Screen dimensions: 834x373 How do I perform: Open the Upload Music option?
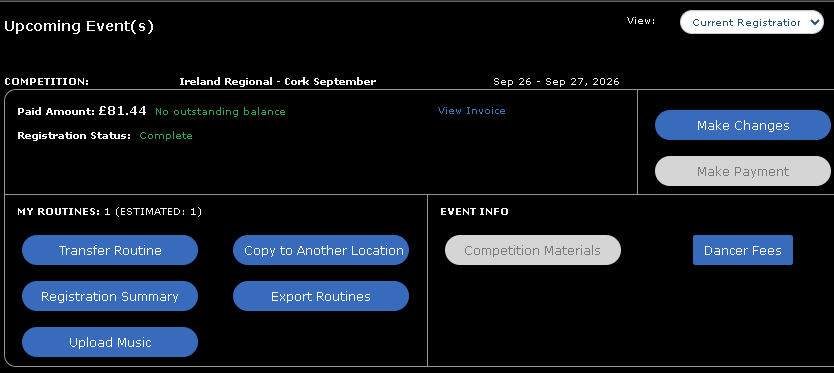click(110, 342)
